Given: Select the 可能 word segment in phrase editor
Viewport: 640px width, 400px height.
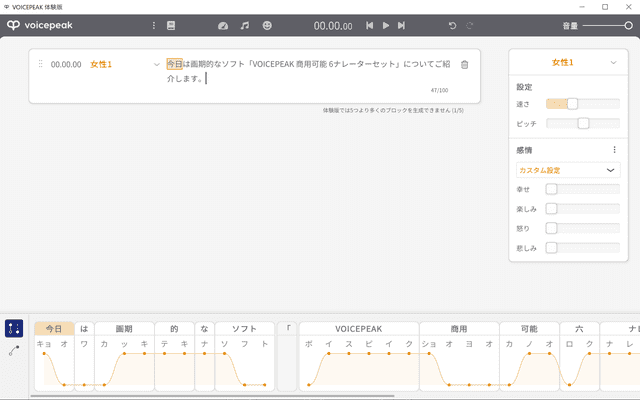Looking at the screenshot, I should [x=529, y=329].
